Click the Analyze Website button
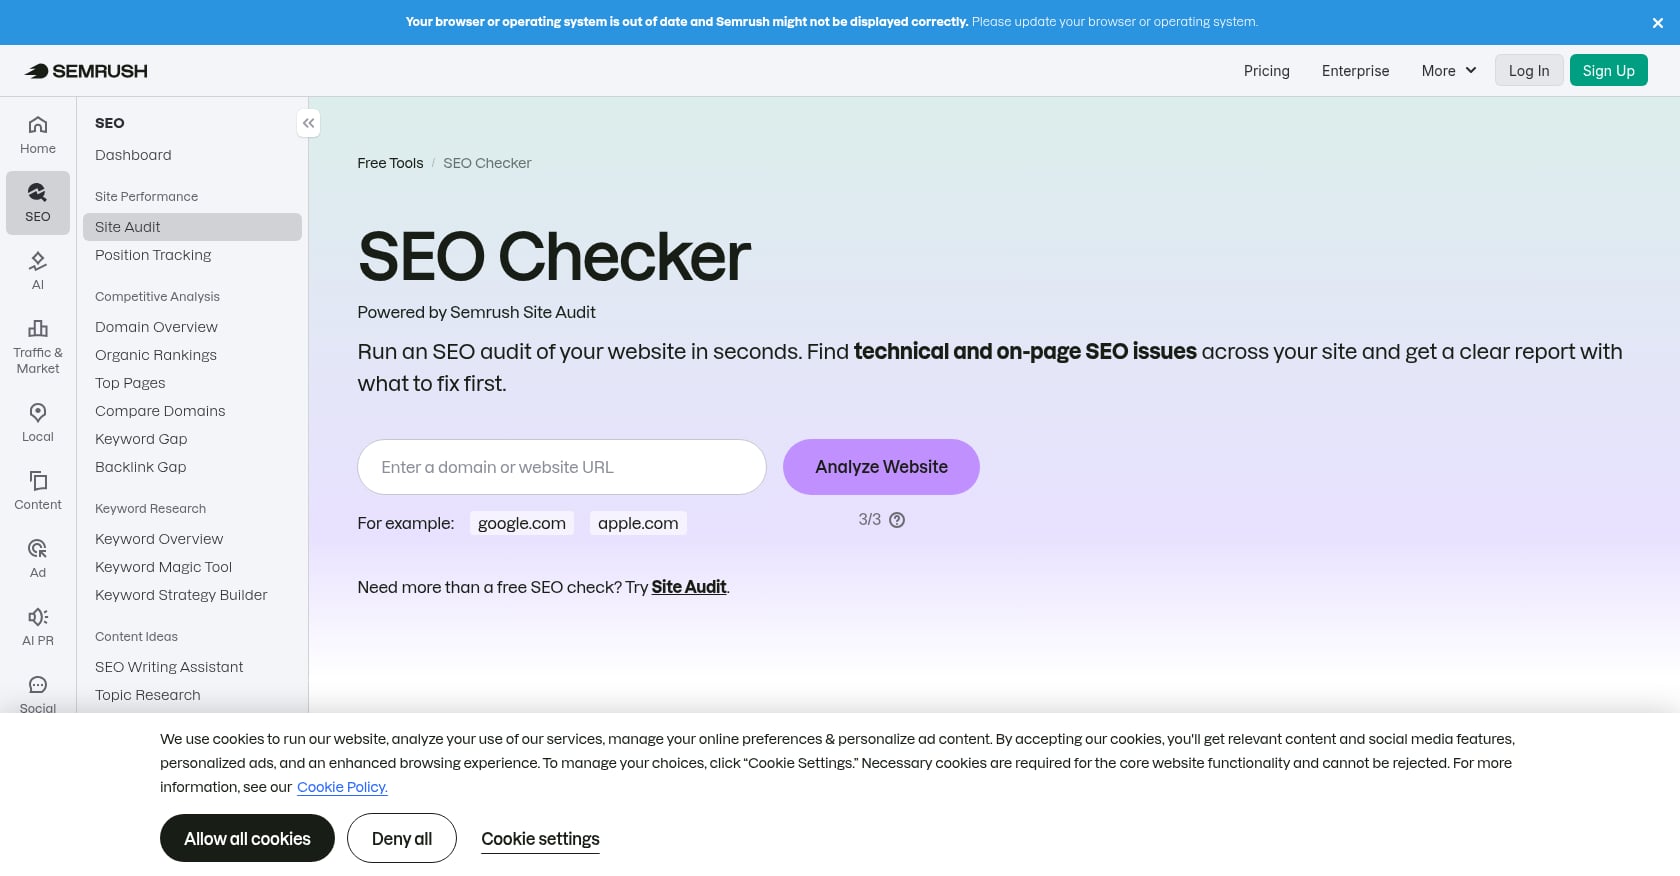 coord(881,467)
